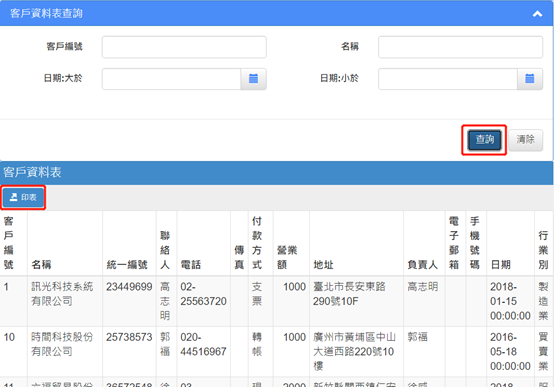Screen dimensions: 554x387
Task: Sort by 電子郵箱 column header
Action: coord(454,243)
